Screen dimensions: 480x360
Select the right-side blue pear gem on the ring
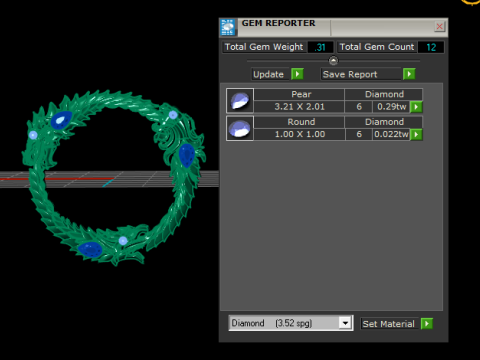(x=186, y=155)
